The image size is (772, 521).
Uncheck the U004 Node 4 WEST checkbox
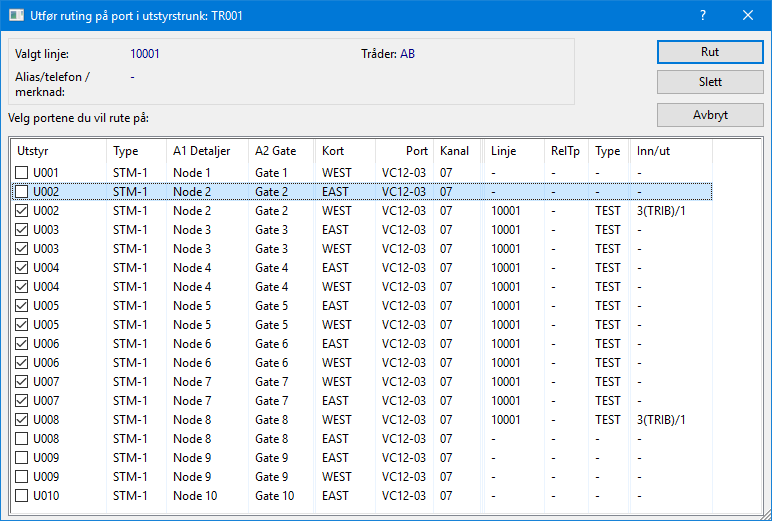(22, 287)
